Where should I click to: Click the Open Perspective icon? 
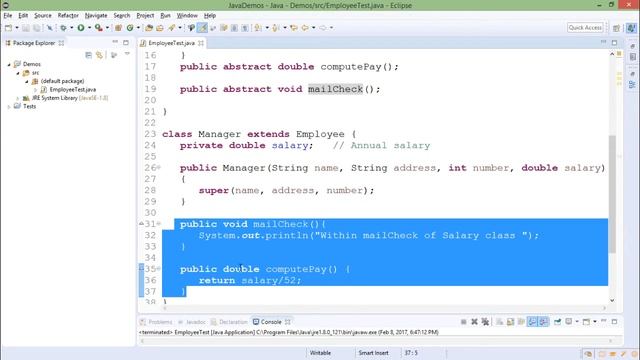(616, 28)
